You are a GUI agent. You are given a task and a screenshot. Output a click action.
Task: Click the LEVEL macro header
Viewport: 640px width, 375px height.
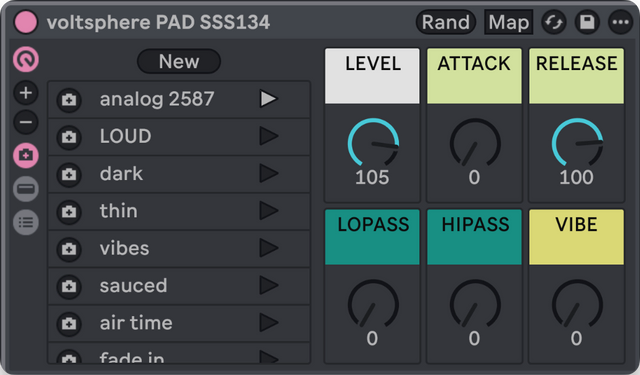[372, 76]
